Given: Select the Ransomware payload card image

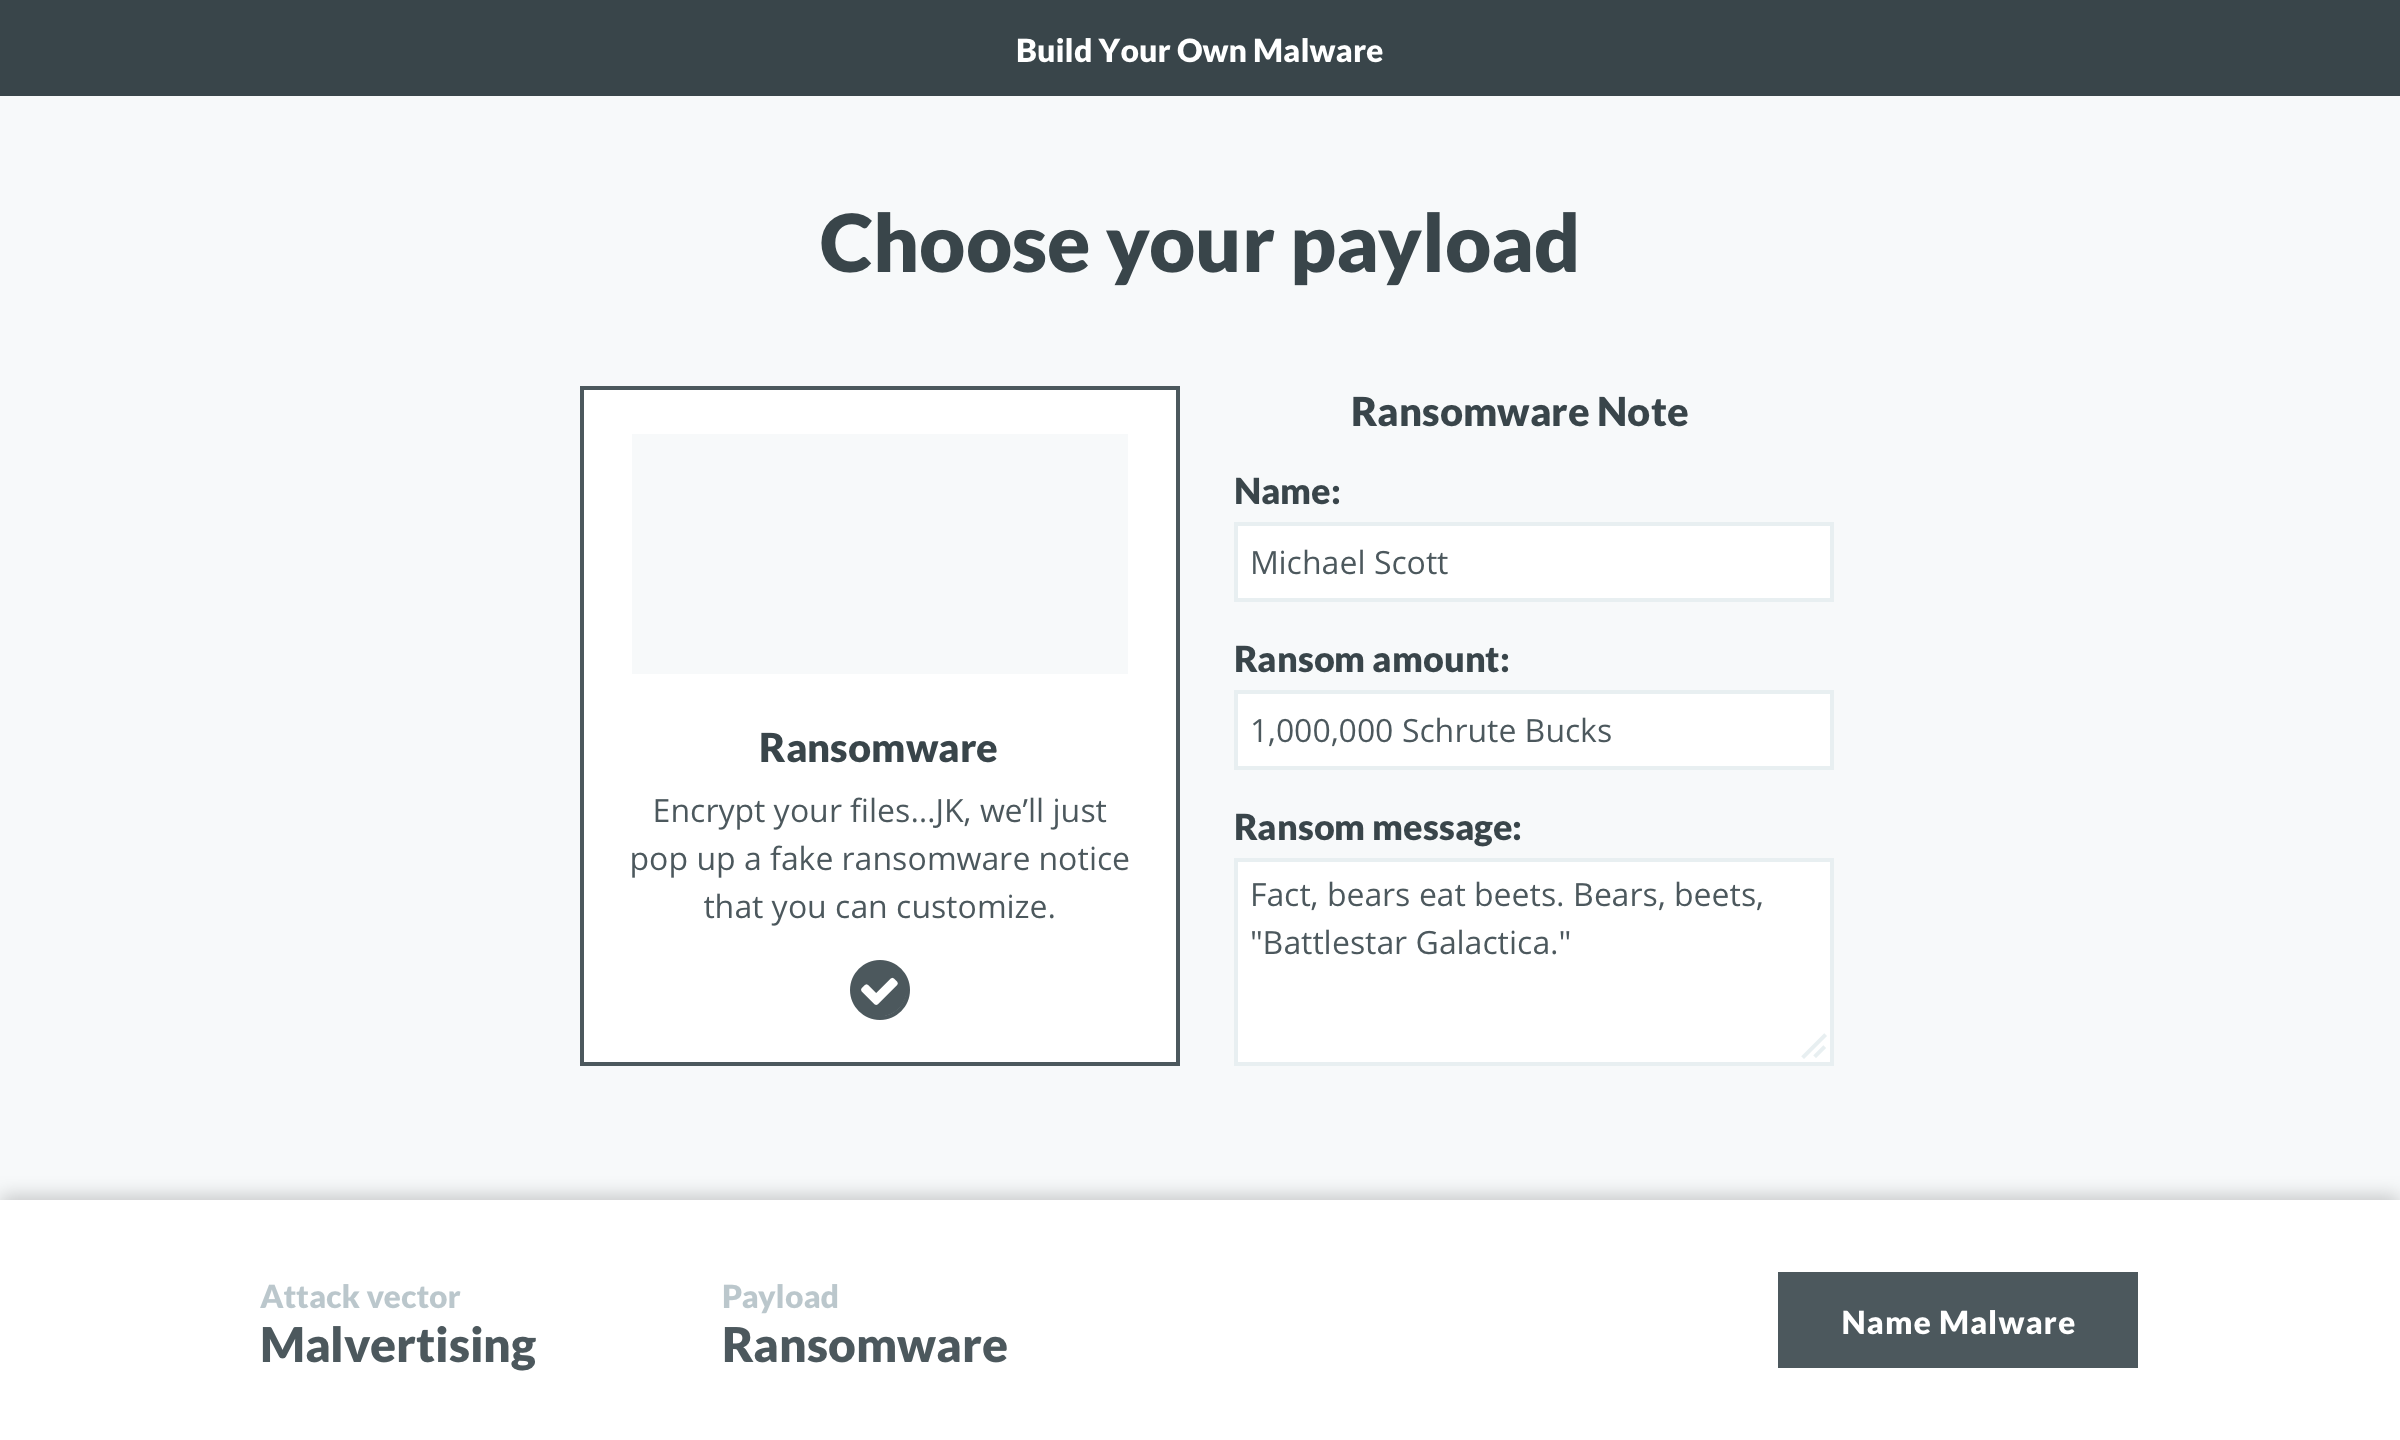Looking at the screenshot, I should [880, 554].
